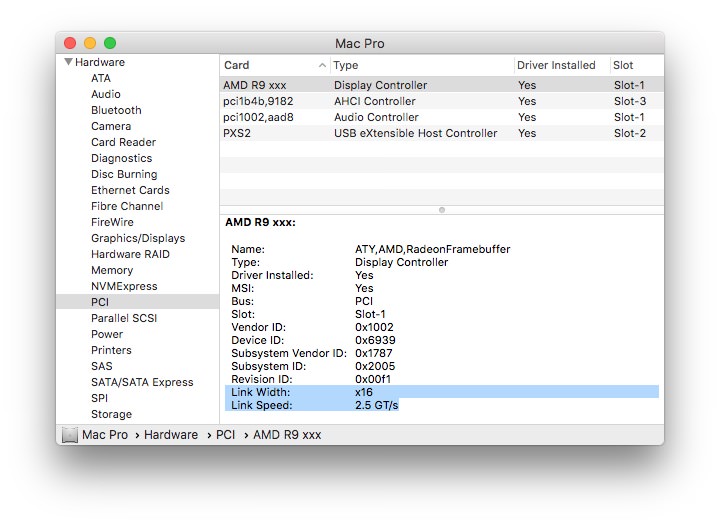Open the Graphics/Displays section

coord(138,238)
